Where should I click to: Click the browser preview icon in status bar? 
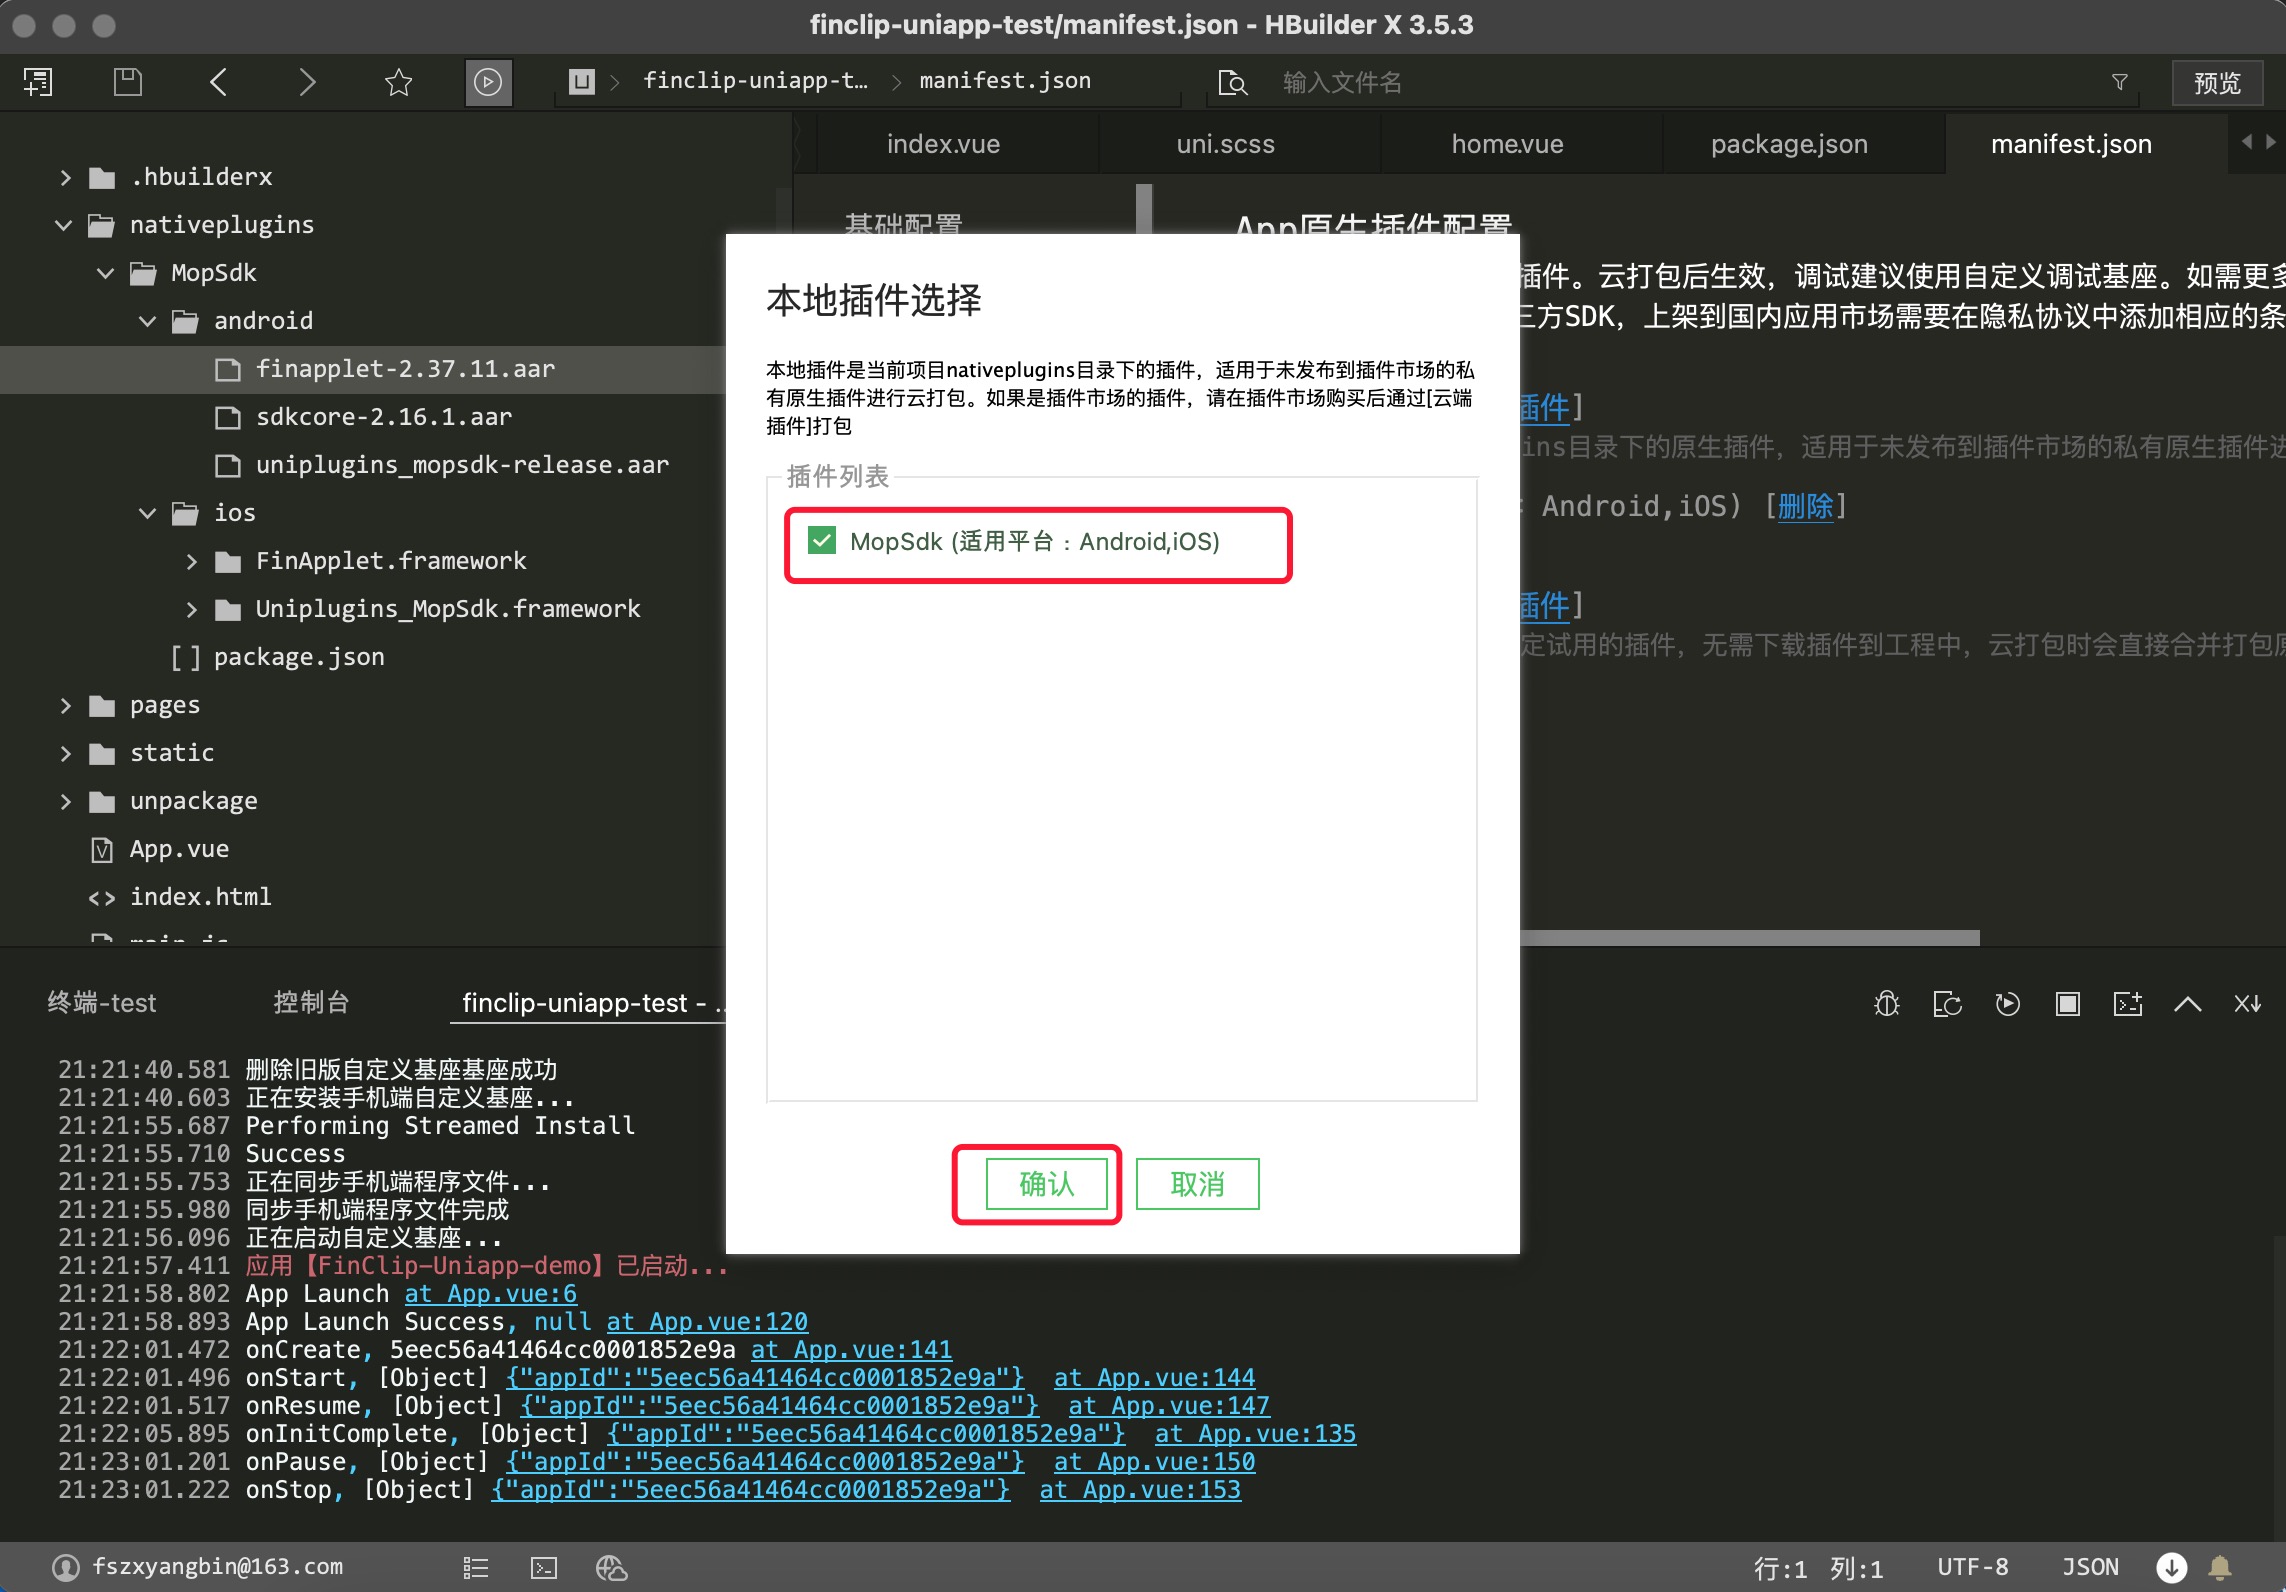coord(611,1567)
